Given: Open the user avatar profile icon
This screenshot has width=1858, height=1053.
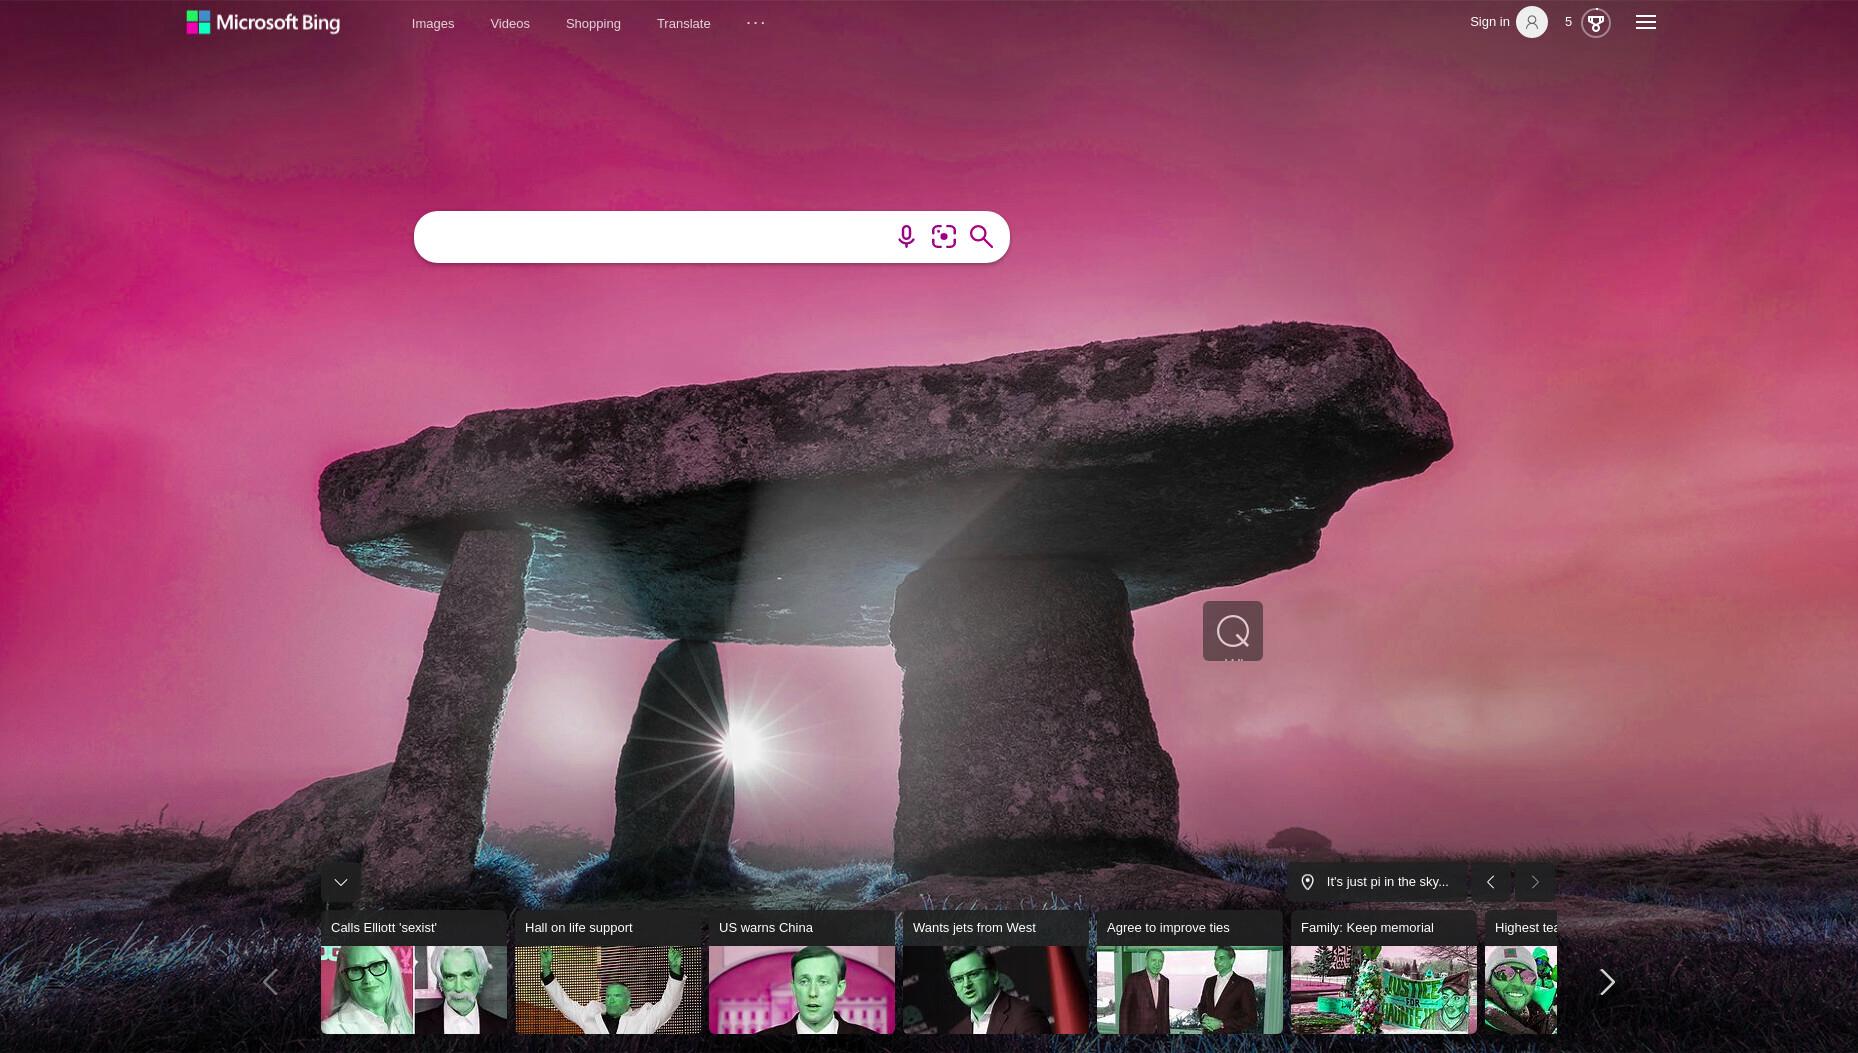Looking at the screenshot, I should (x=1531, y=22).
